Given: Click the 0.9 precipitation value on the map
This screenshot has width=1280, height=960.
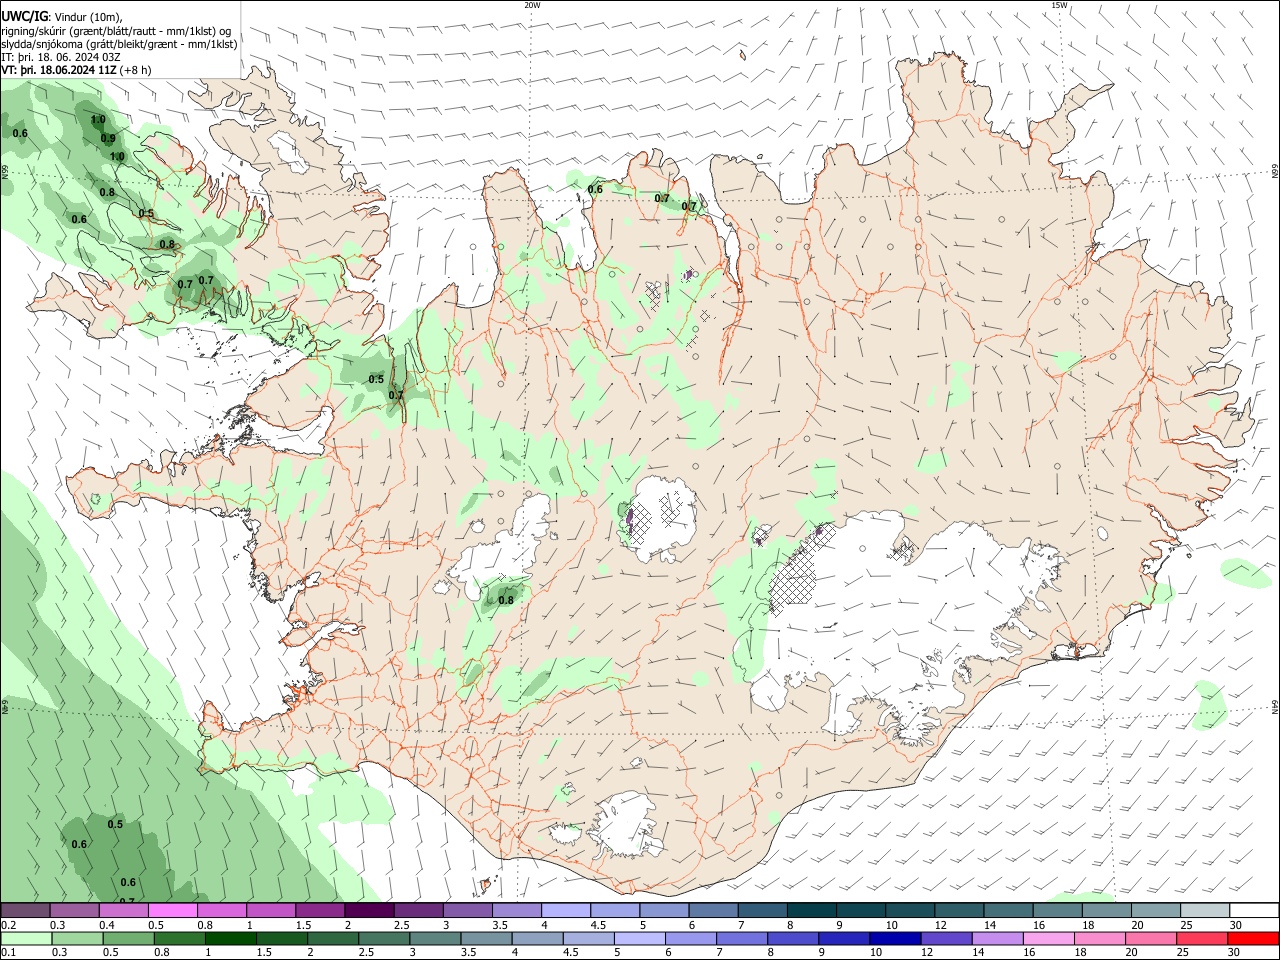Looking at the screenshot, I should click(108, 139).
